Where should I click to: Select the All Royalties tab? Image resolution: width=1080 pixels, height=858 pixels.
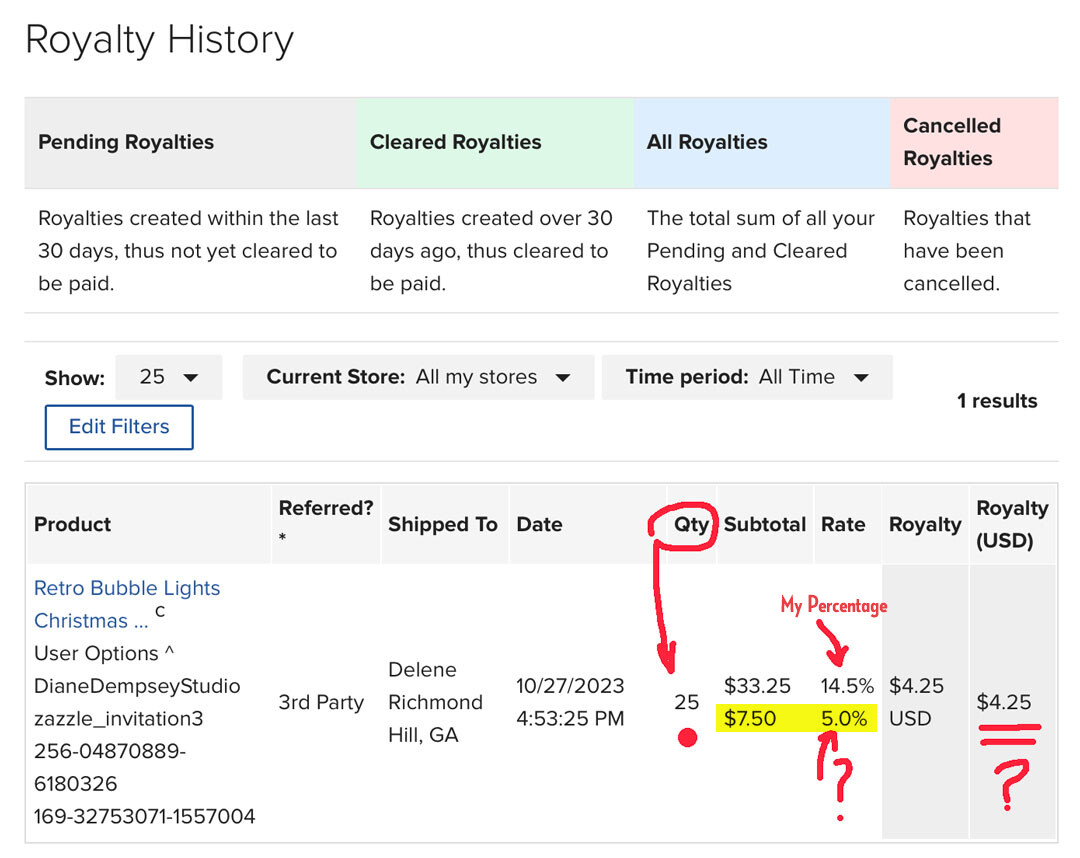762,143
